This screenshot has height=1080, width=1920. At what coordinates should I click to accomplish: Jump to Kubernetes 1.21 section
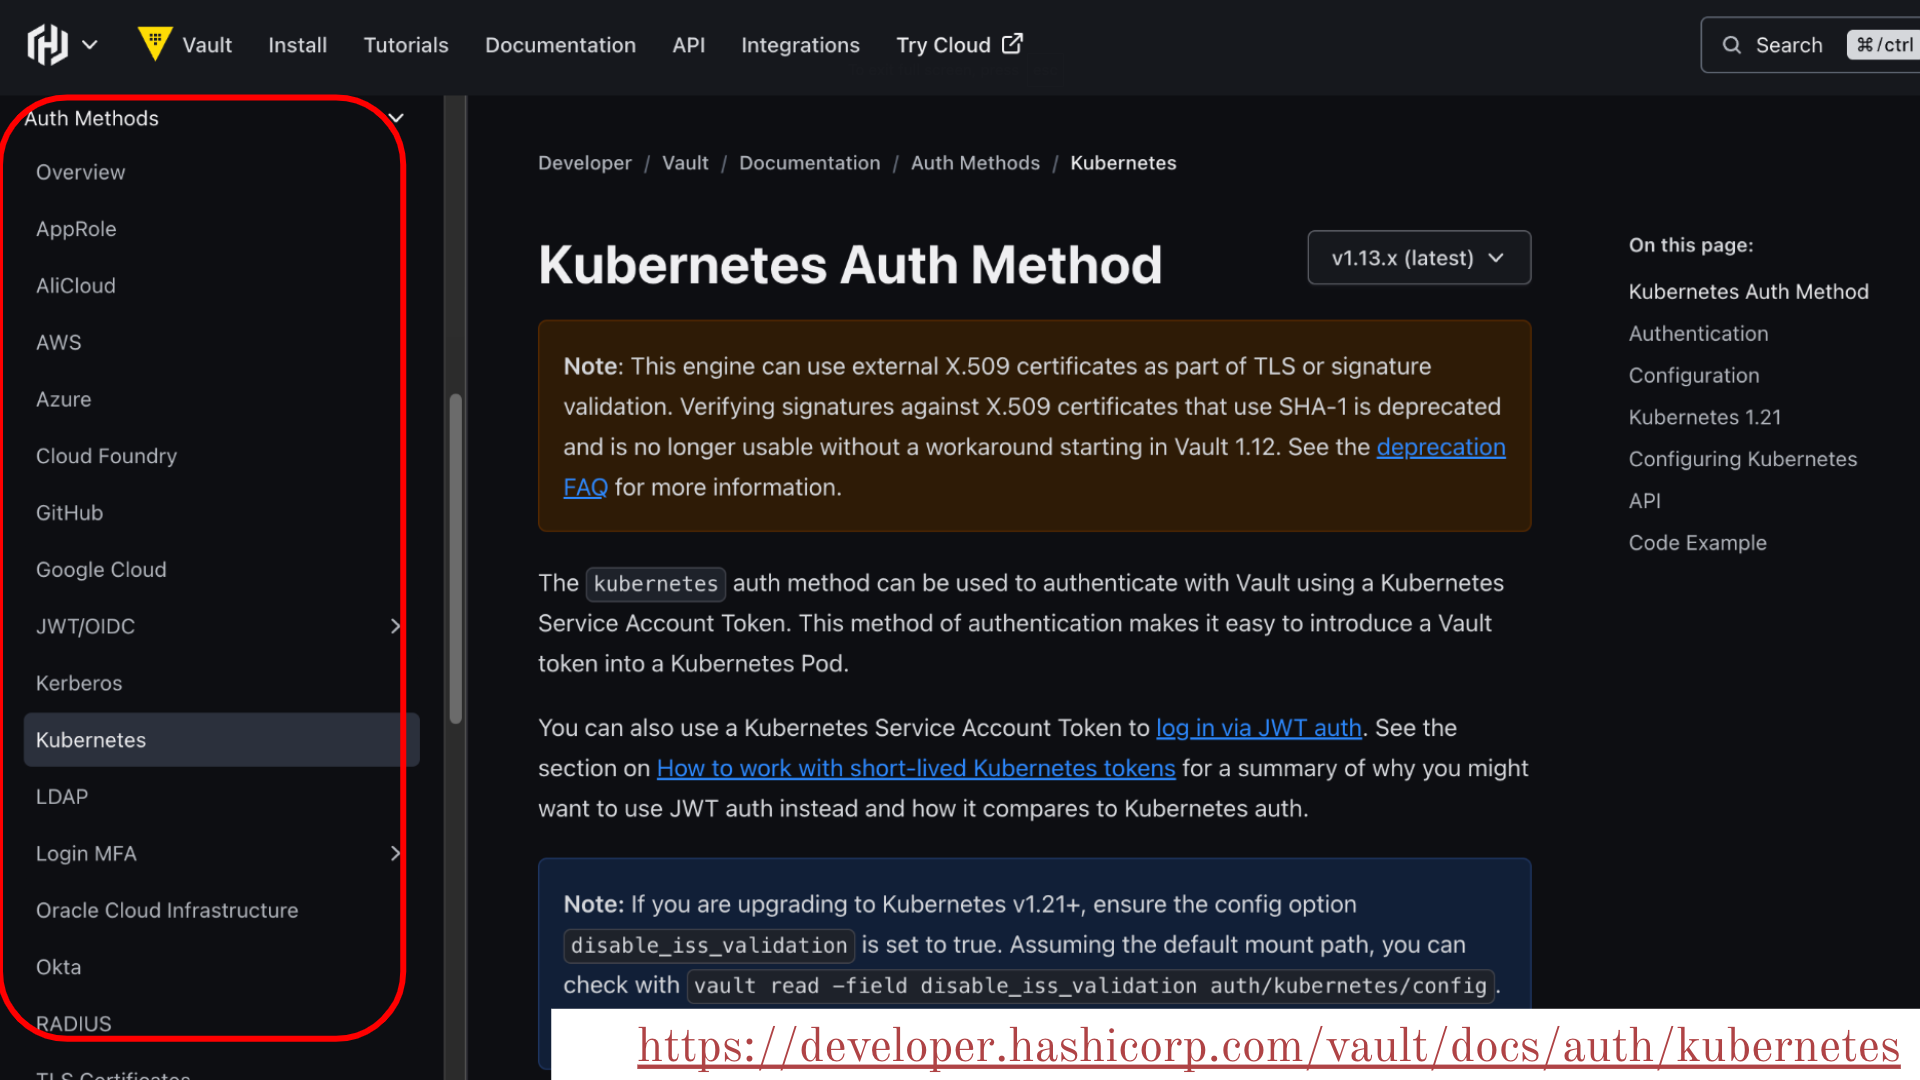(1704, 417)
